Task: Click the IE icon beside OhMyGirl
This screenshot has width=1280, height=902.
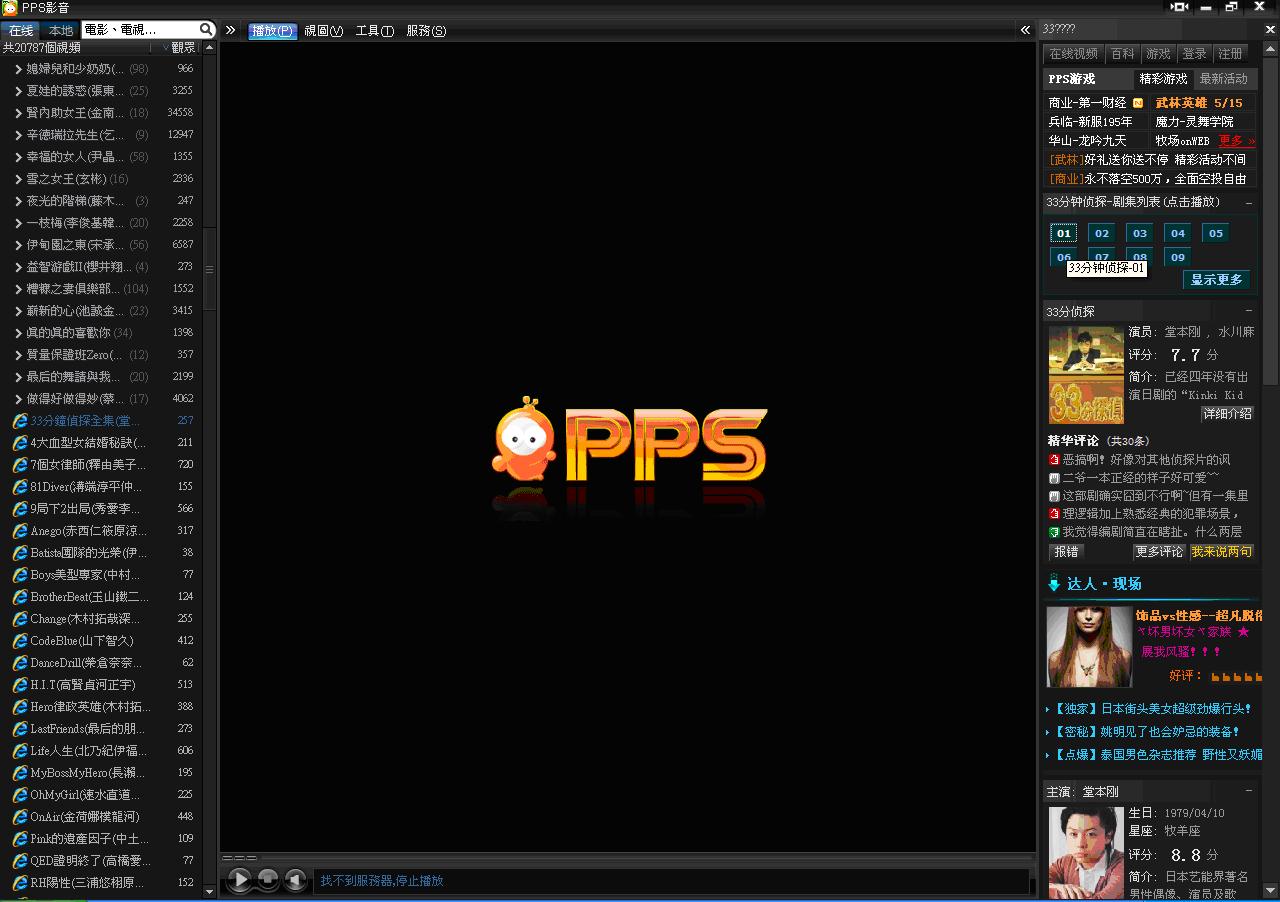Action: click(20, 795)
